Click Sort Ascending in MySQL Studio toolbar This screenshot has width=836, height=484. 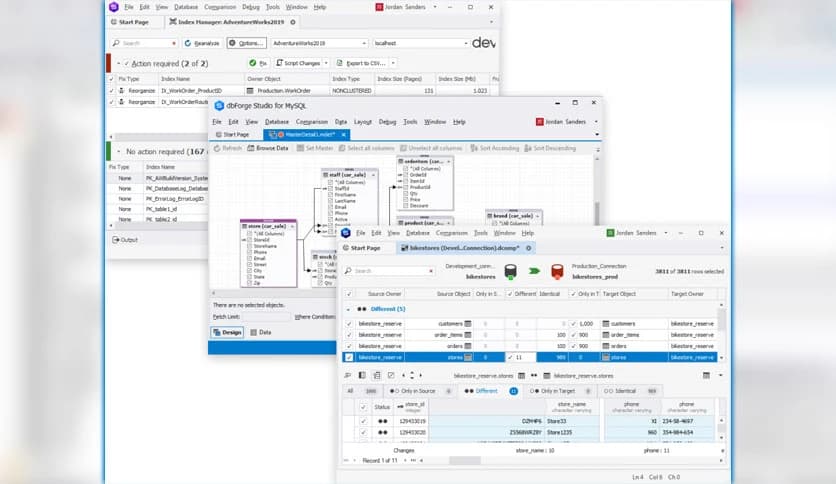coord(495,148)
